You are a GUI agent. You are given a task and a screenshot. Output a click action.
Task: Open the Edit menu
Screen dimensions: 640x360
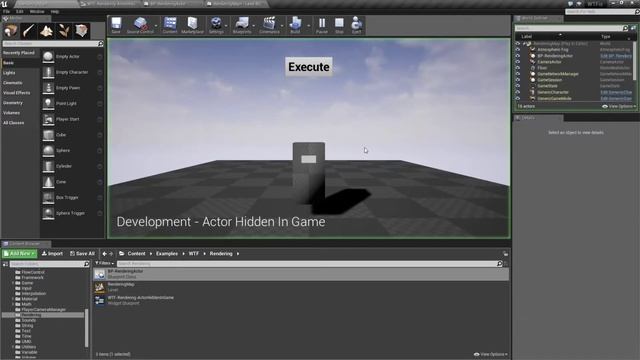tap(20, 11)
